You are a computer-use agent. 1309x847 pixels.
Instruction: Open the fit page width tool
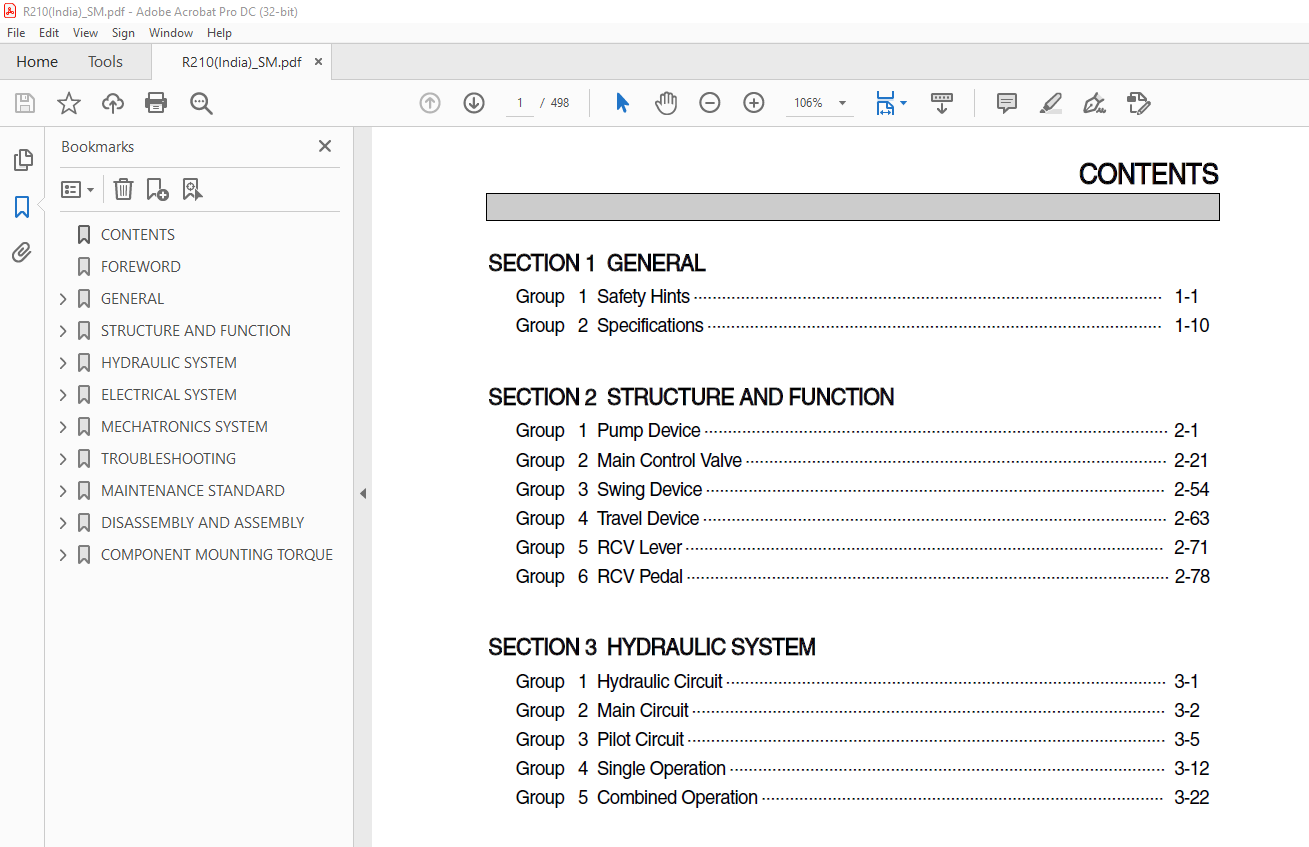pyautogui.click(x=885, y=103)
